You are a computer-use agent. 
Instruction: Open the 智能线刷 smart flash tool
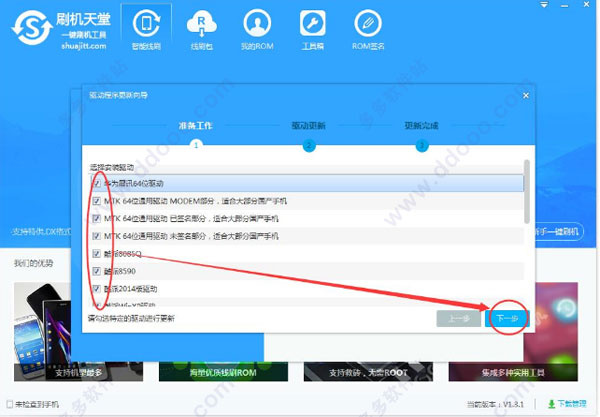click(146, 29)
